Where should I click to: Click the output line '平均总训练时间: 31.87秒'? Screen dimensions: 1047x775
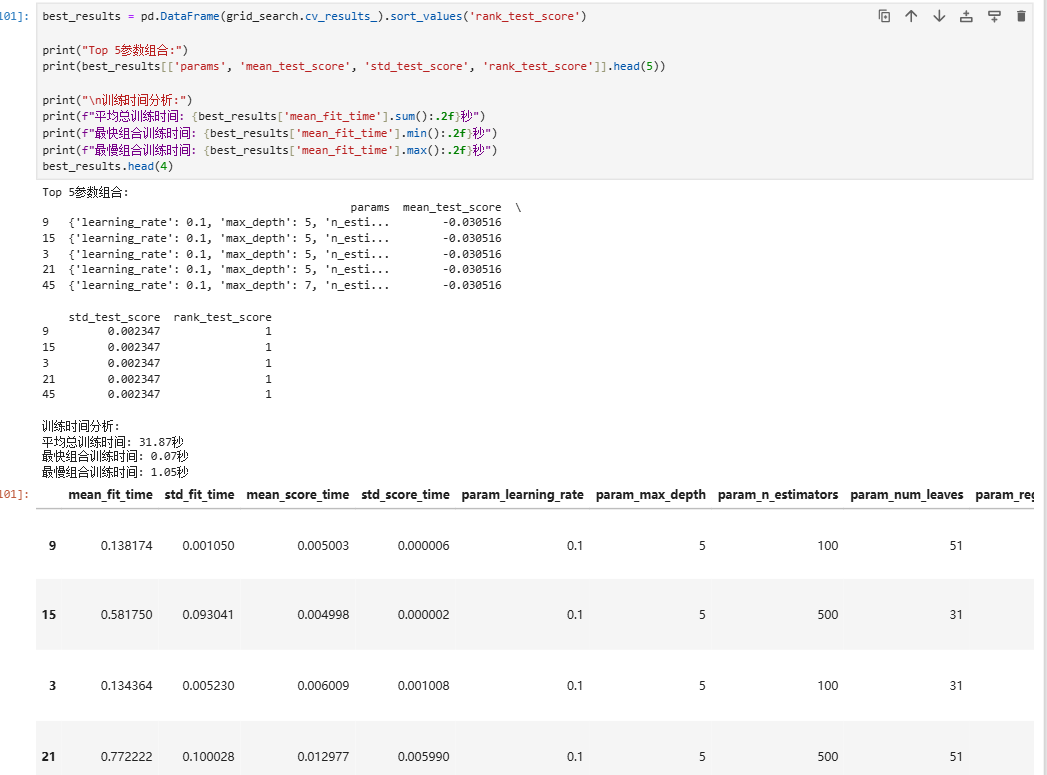pyautogui.click(x=112, y=442)
